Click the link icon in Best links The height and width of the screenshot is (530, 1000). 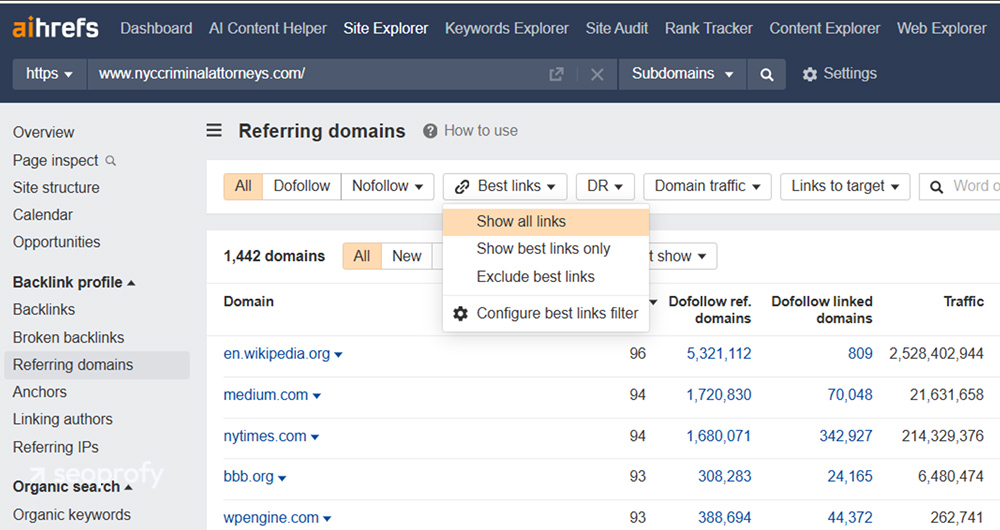coord(462,187)
